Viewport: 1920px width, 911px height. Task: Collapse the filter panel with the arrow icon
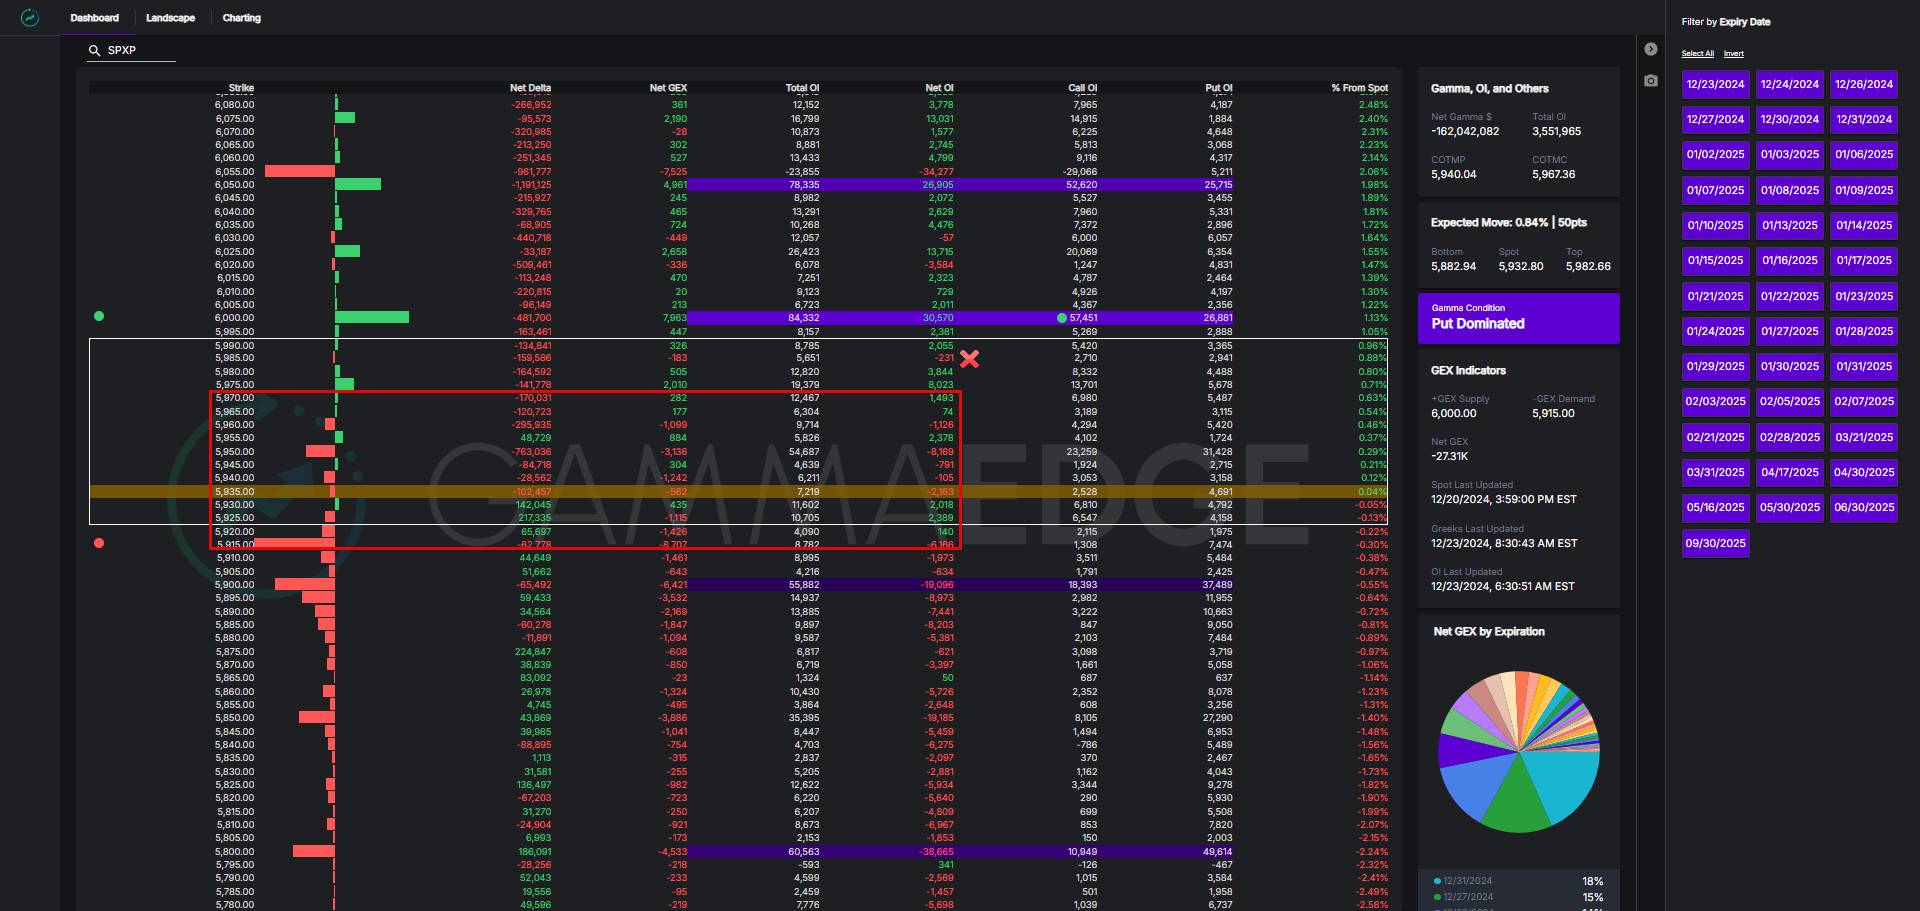click(x=1651, y=49)
